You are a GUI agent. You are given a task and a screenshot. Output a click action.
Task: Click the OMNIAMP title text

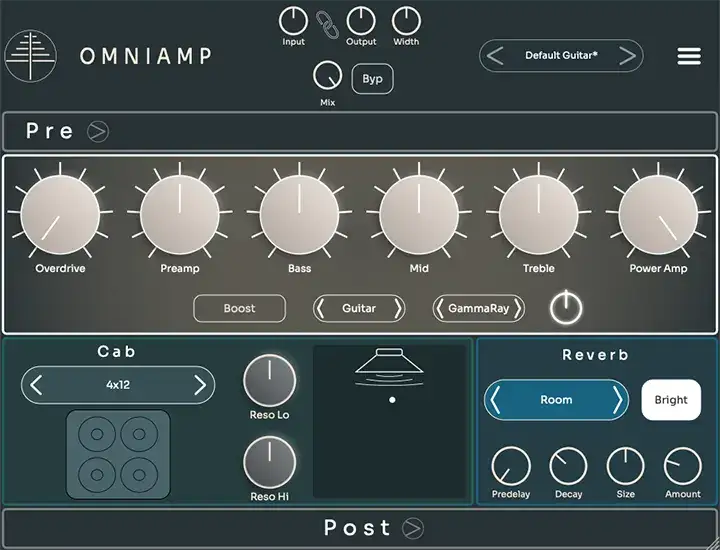point(146,56)
